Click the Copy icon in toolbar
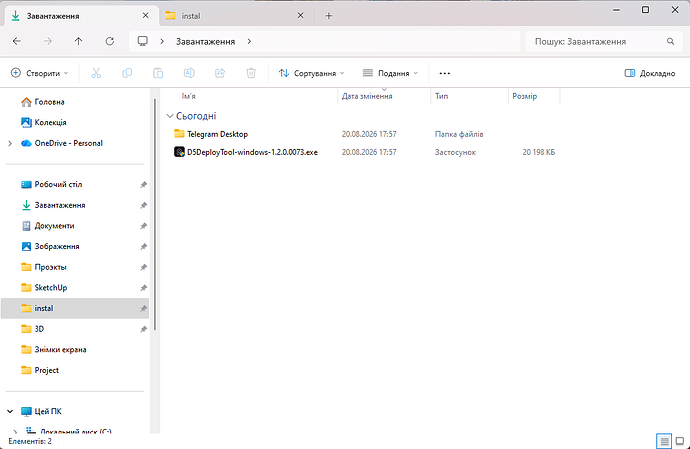The image size is (690, 449). tap(127, 73)
